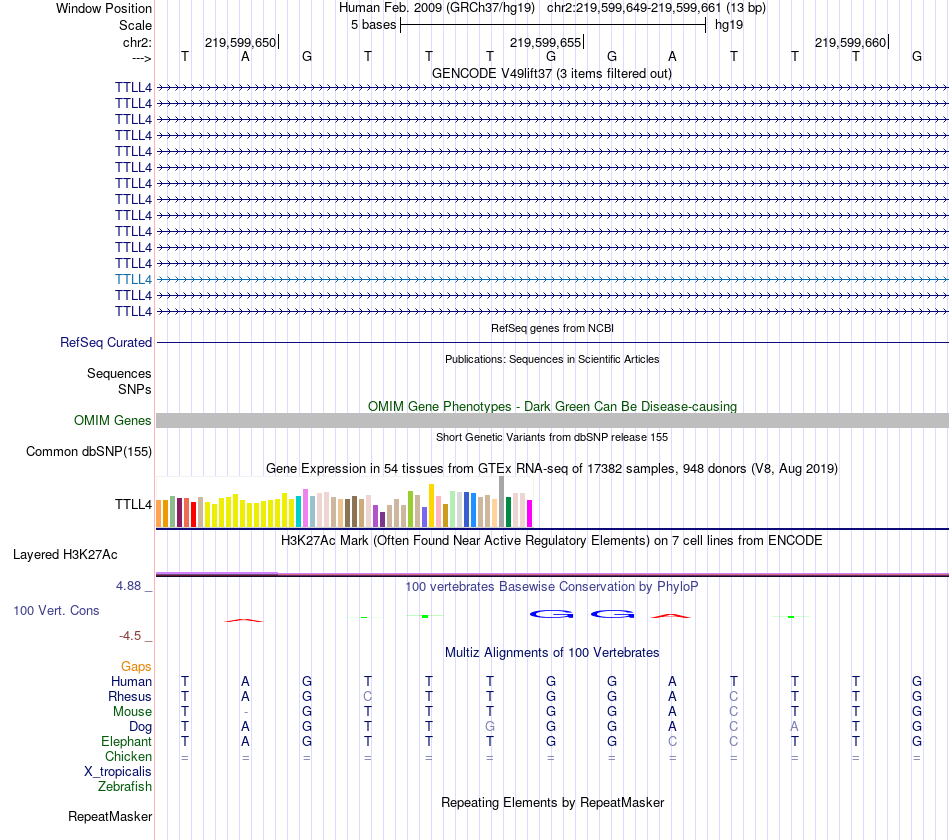This screenshot has width=950, height=840.
Task: Click the gap dash in the Mouse row
Action: (x=245, y=712)
